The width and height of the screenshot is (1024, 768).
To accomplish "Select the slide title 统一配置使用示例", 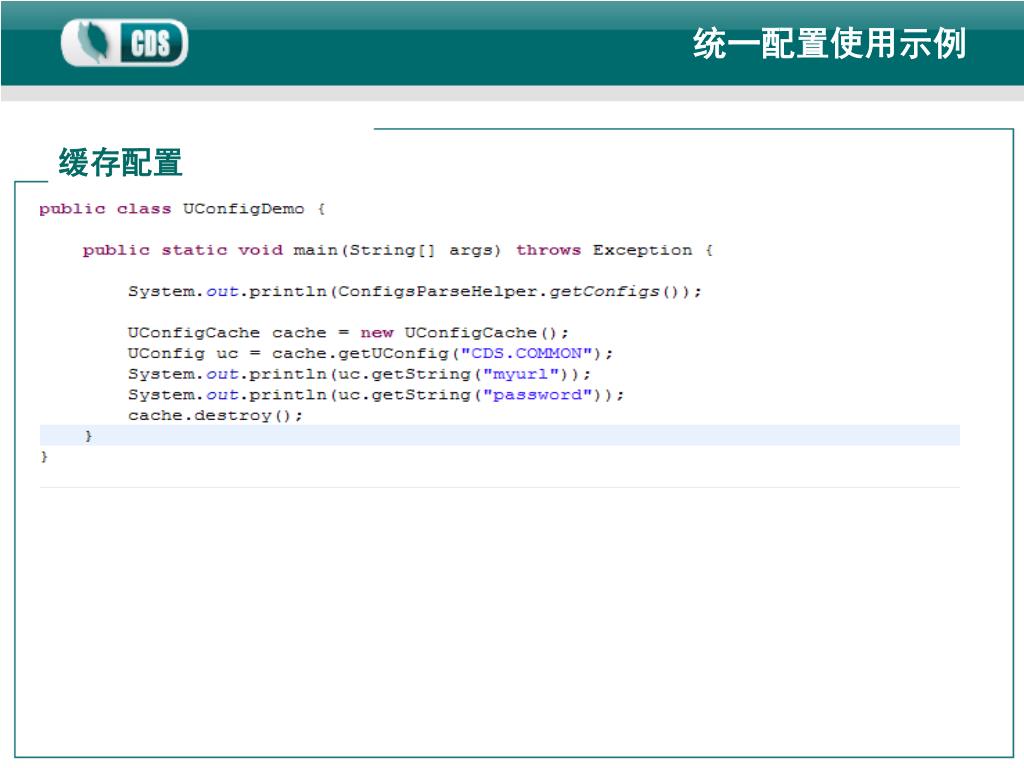I will pos(829,44).
